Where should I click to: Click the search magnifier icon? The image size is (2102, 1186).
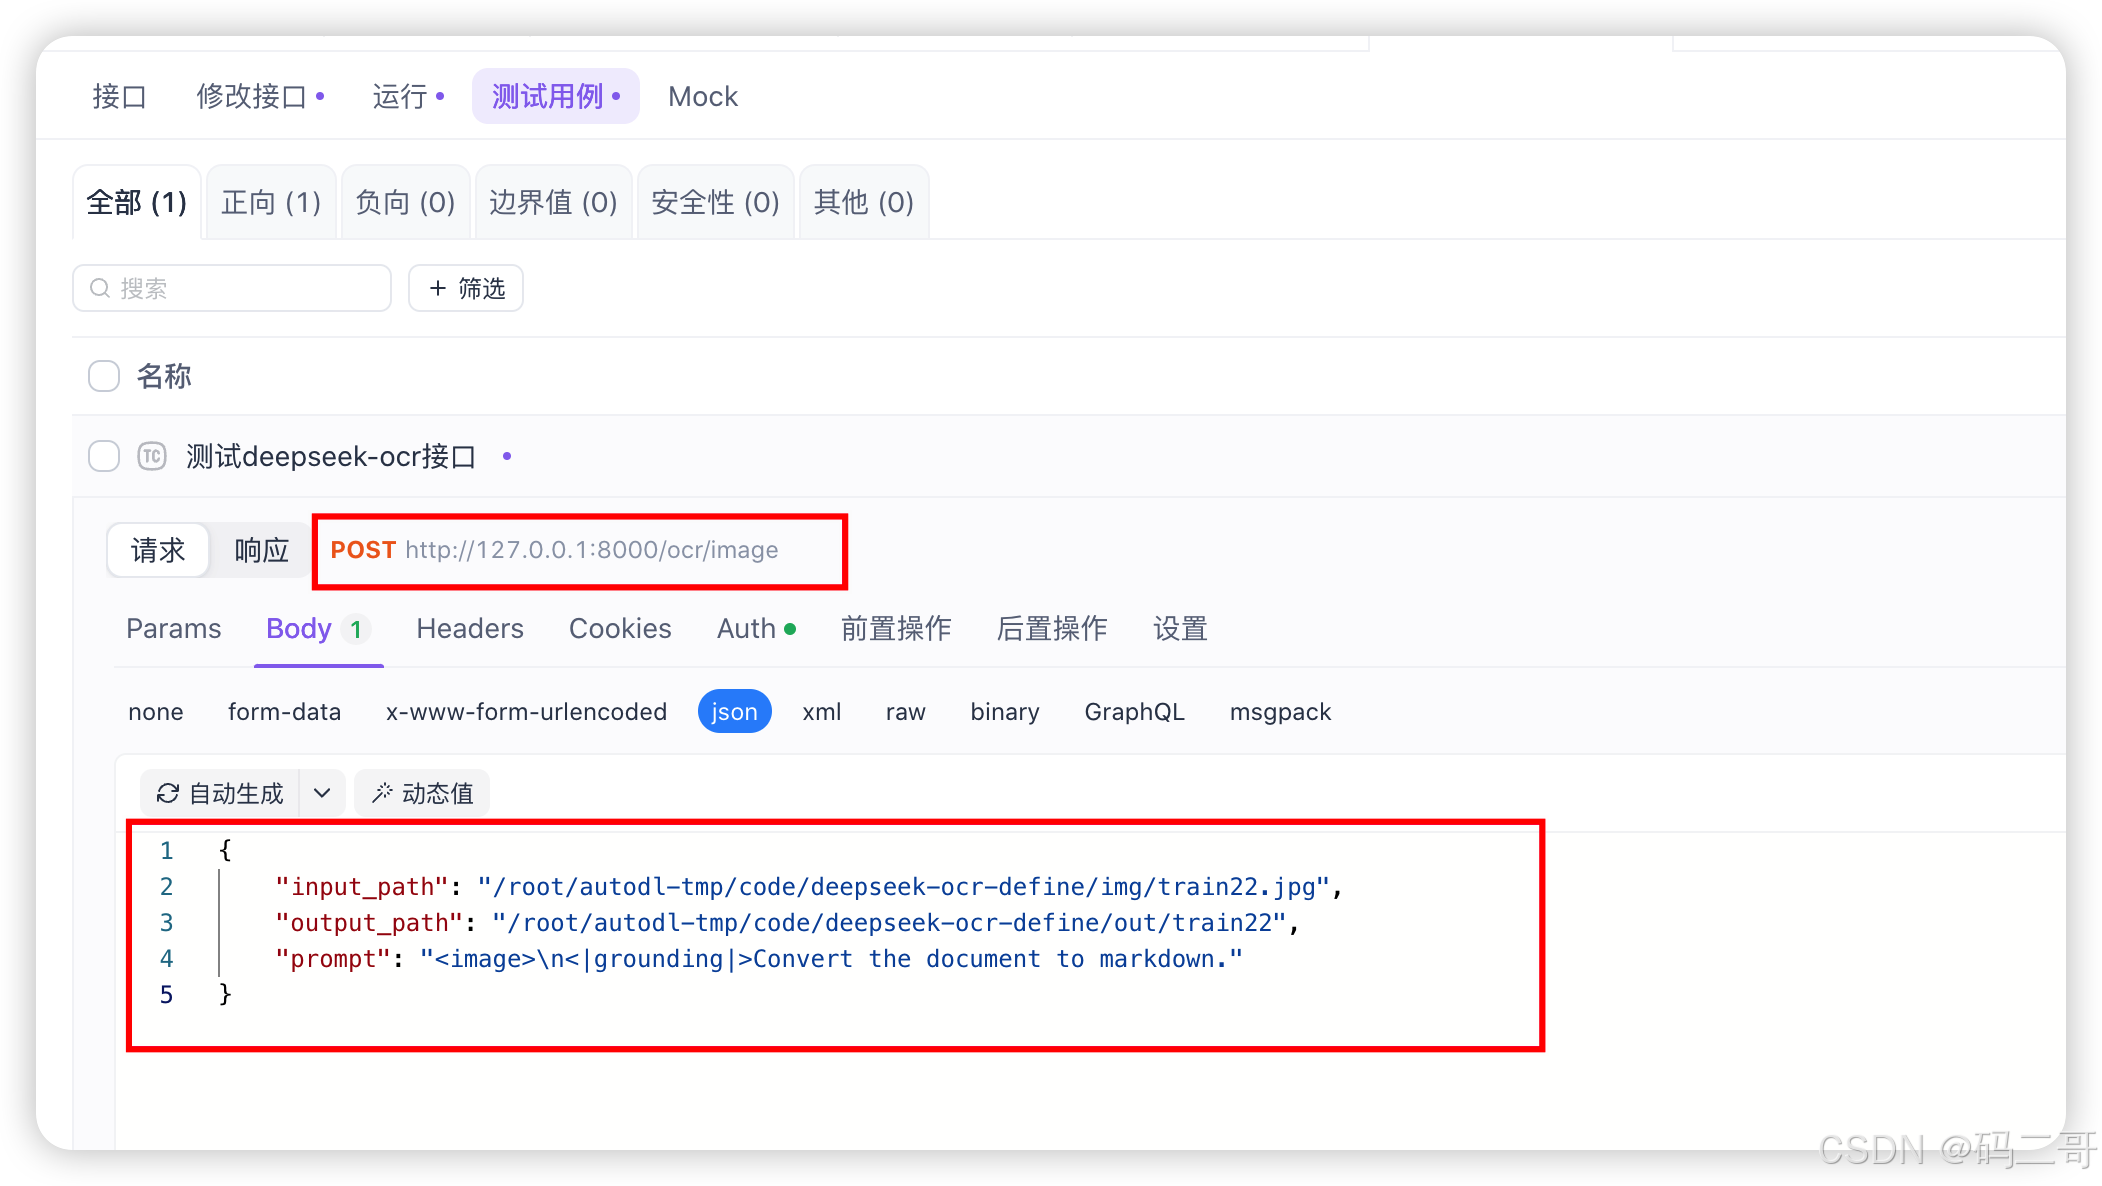[100, 288]
